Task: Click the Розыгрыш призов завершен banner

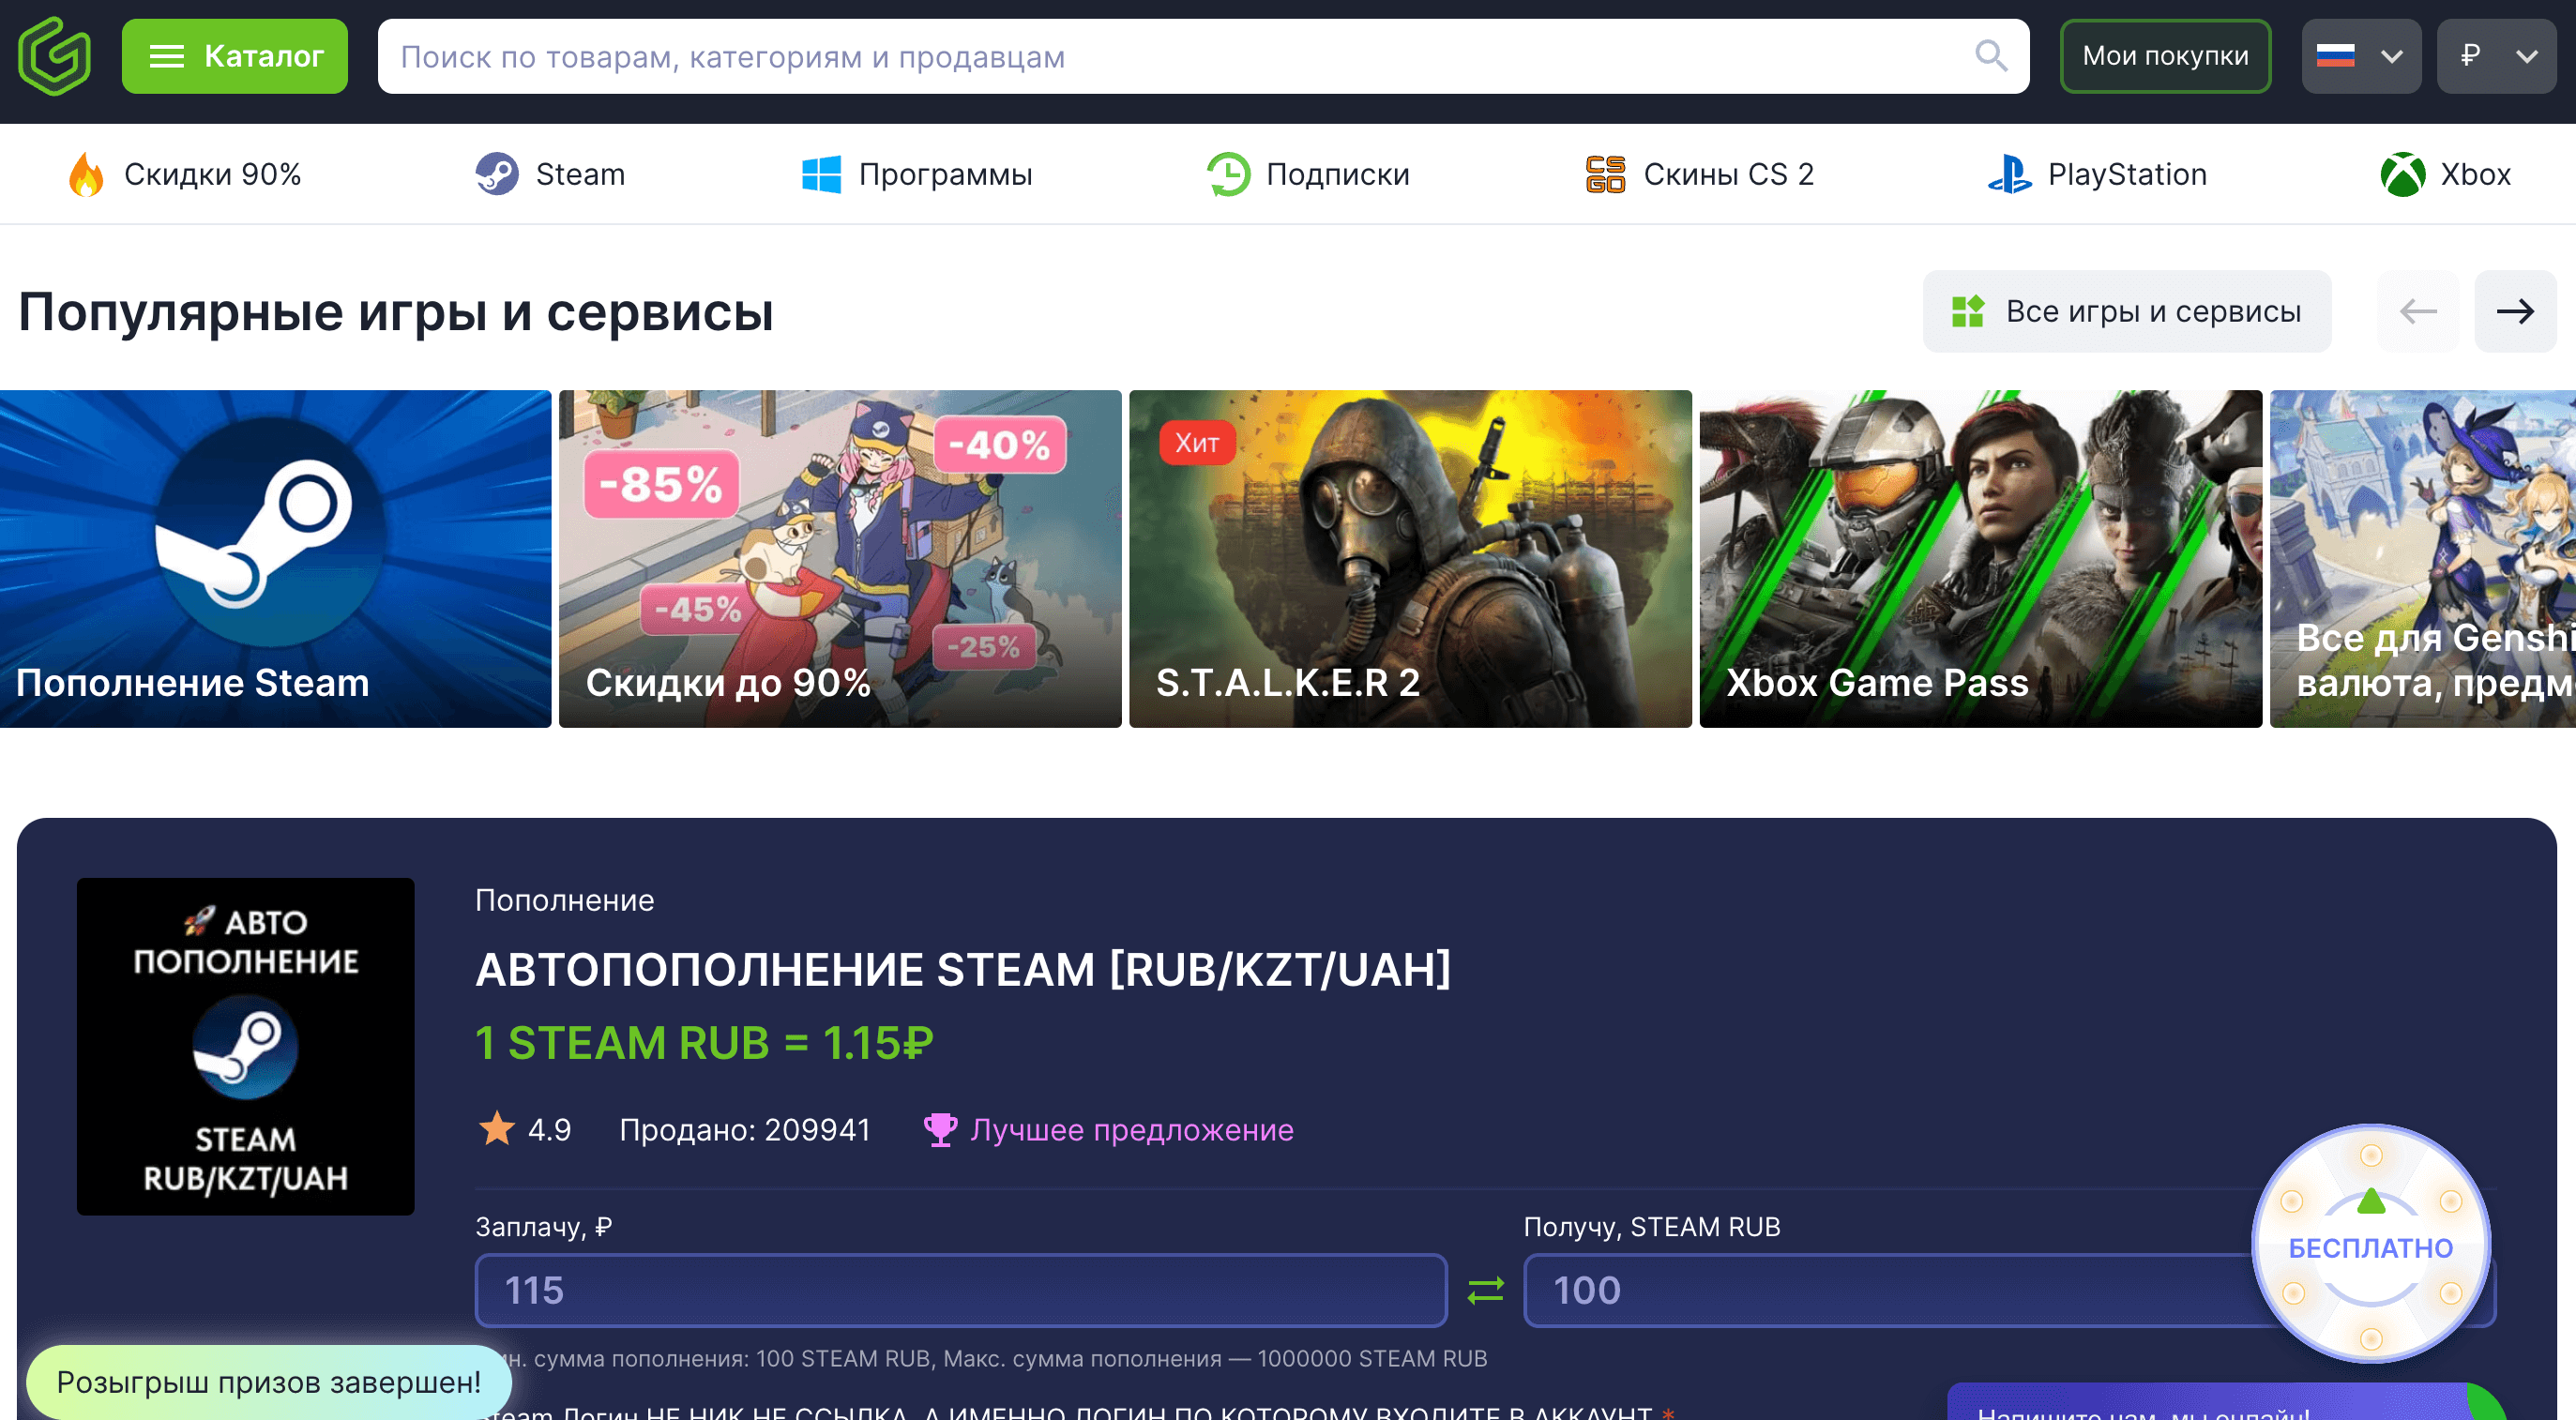Action: (269, 1382)
